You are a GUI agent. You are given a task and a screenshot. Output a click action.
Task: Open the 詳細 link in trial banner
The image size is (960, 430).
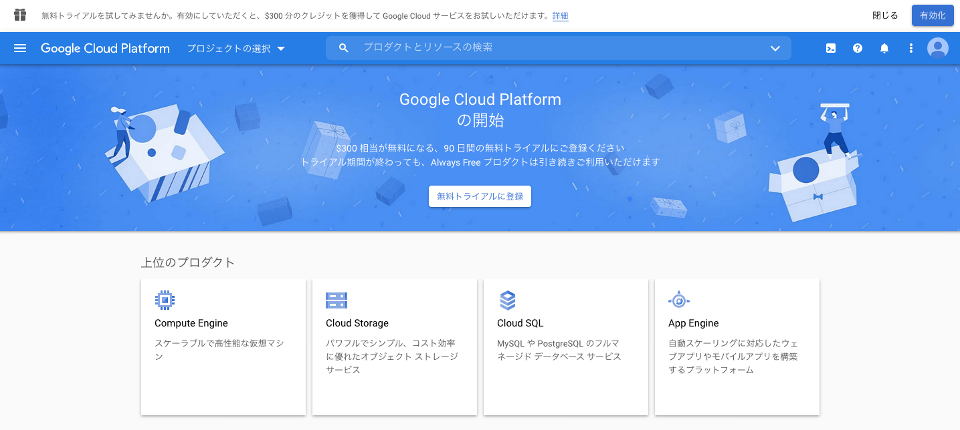(560, 16)
